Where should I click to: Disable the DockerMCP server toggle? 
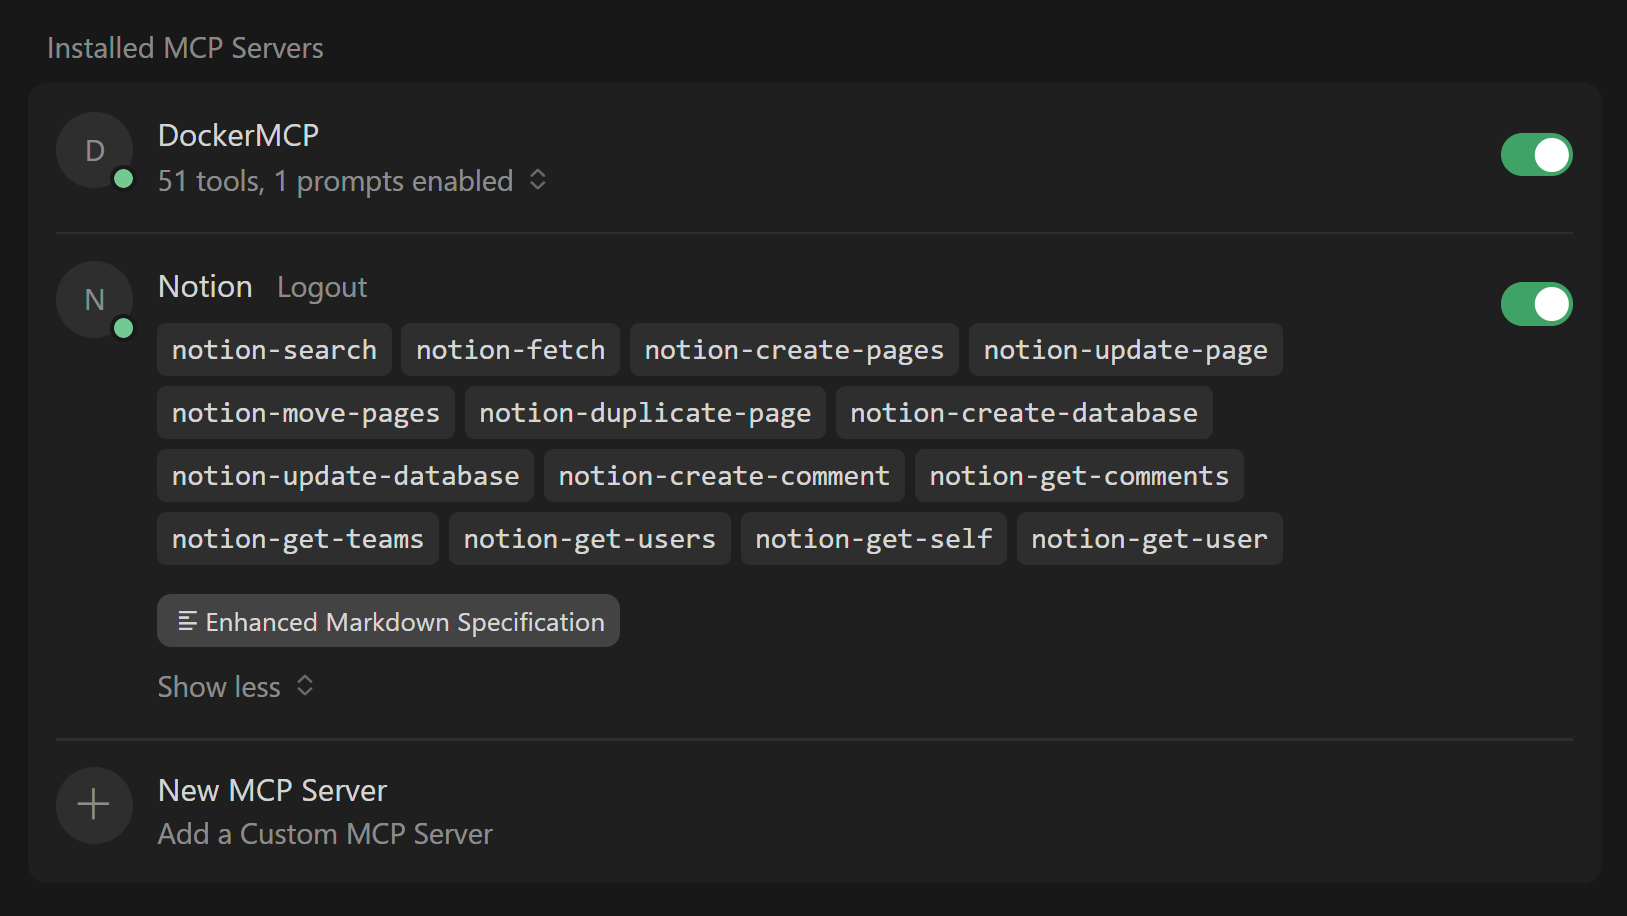click(1536, 155)
